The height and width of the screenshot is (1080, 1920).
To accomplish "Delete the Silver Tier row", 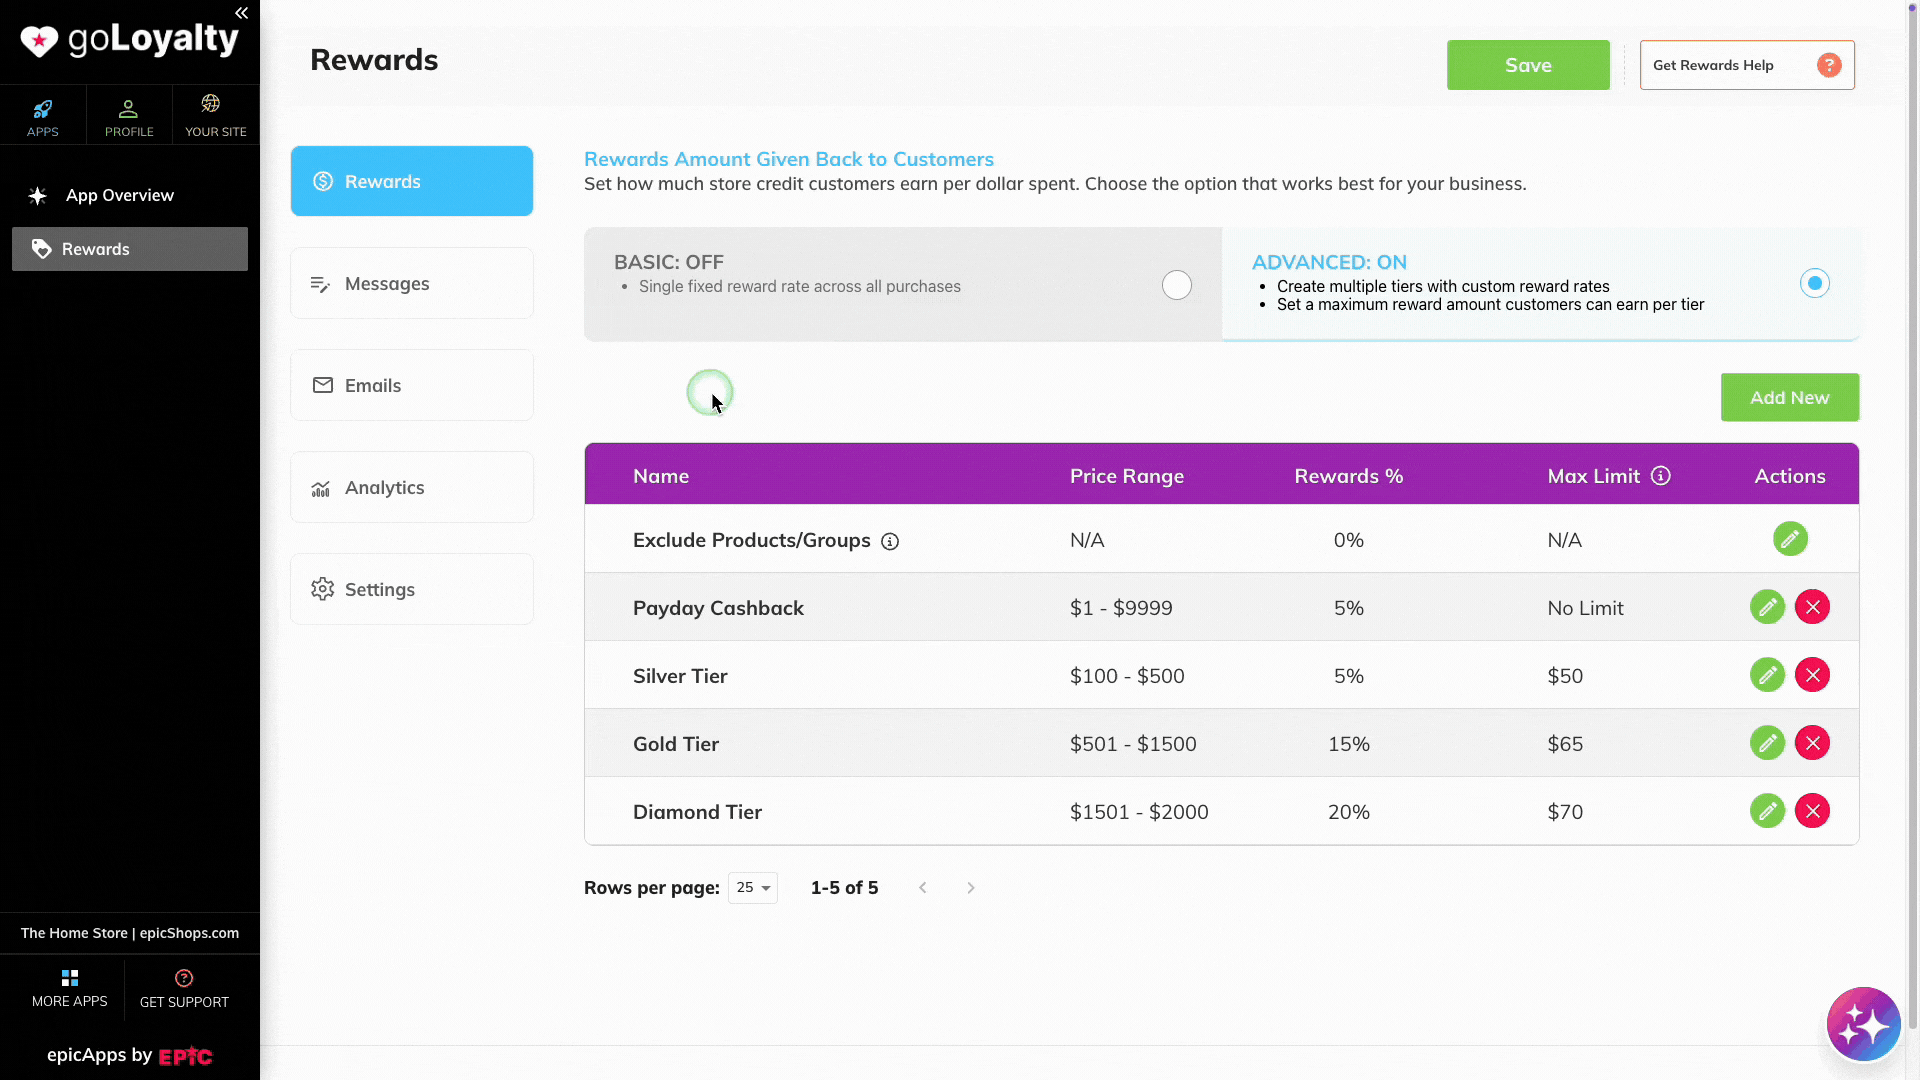I will tap(1812, 675).
